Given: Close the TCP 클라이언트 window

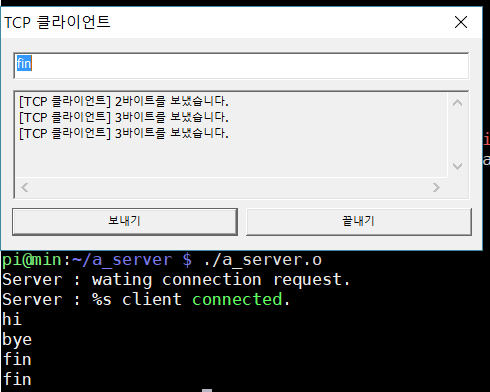Looking at the screenshot, I should pos(461,22).
